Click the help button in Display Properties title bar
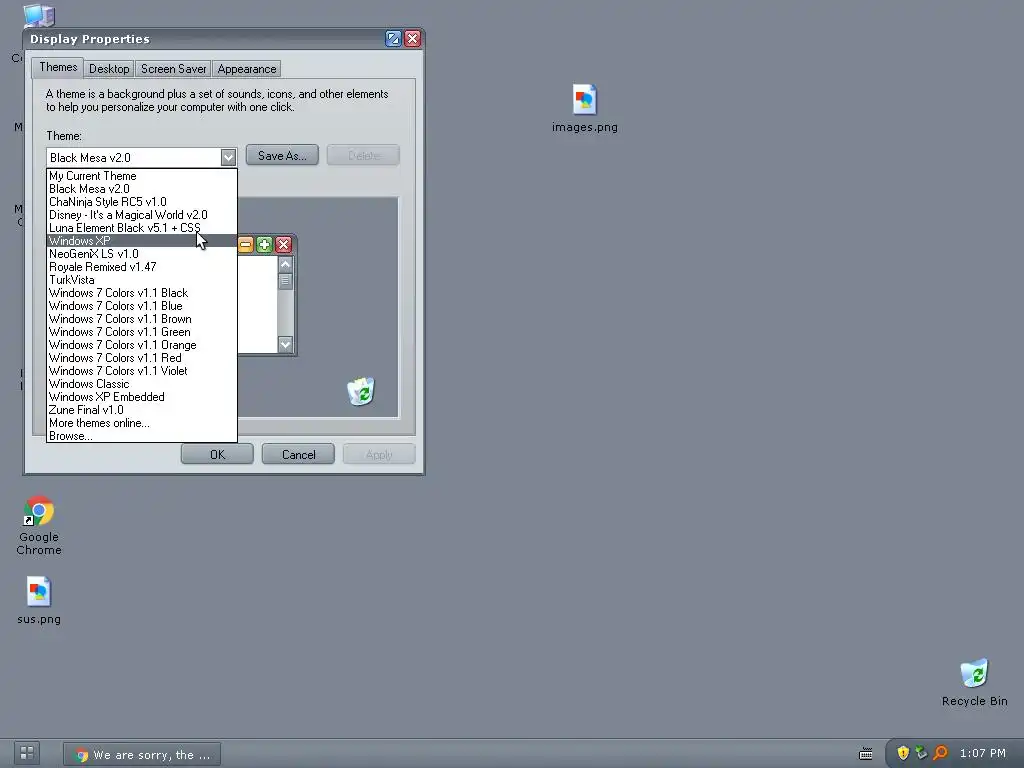 pyautogui.click(x=393, y=39)
